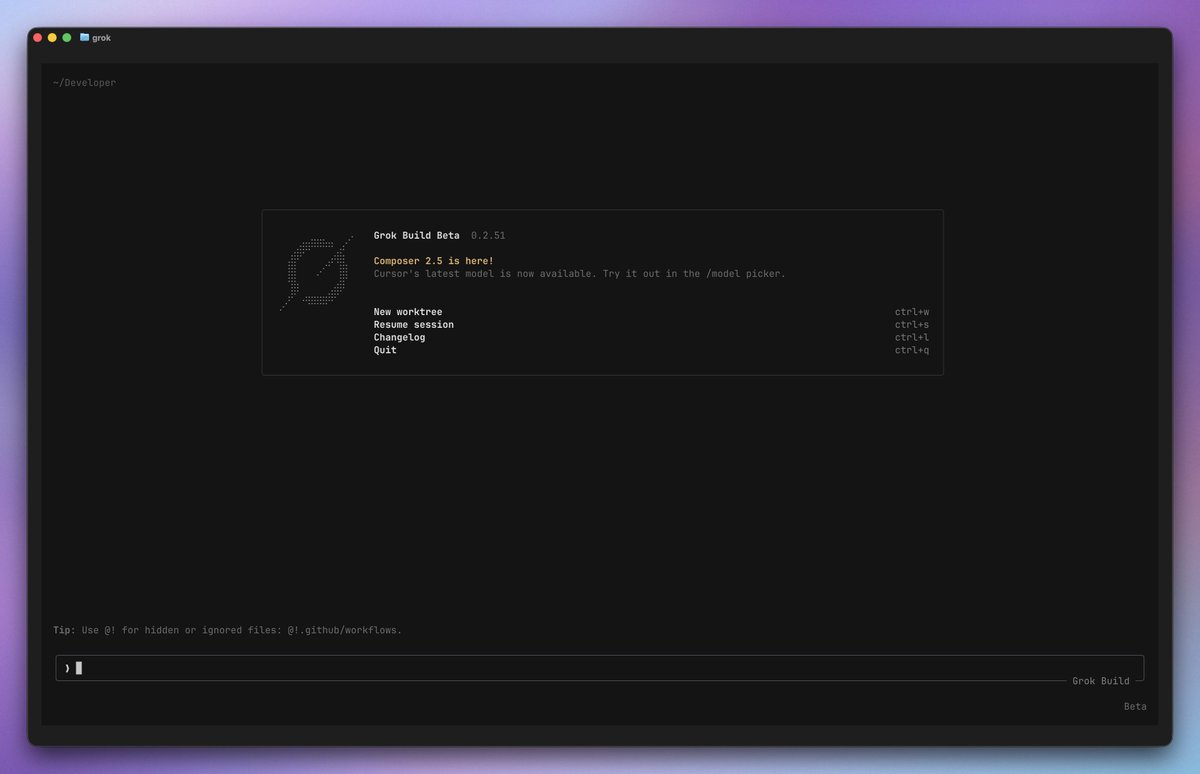Click the grok window title text

tap(101, 38)
